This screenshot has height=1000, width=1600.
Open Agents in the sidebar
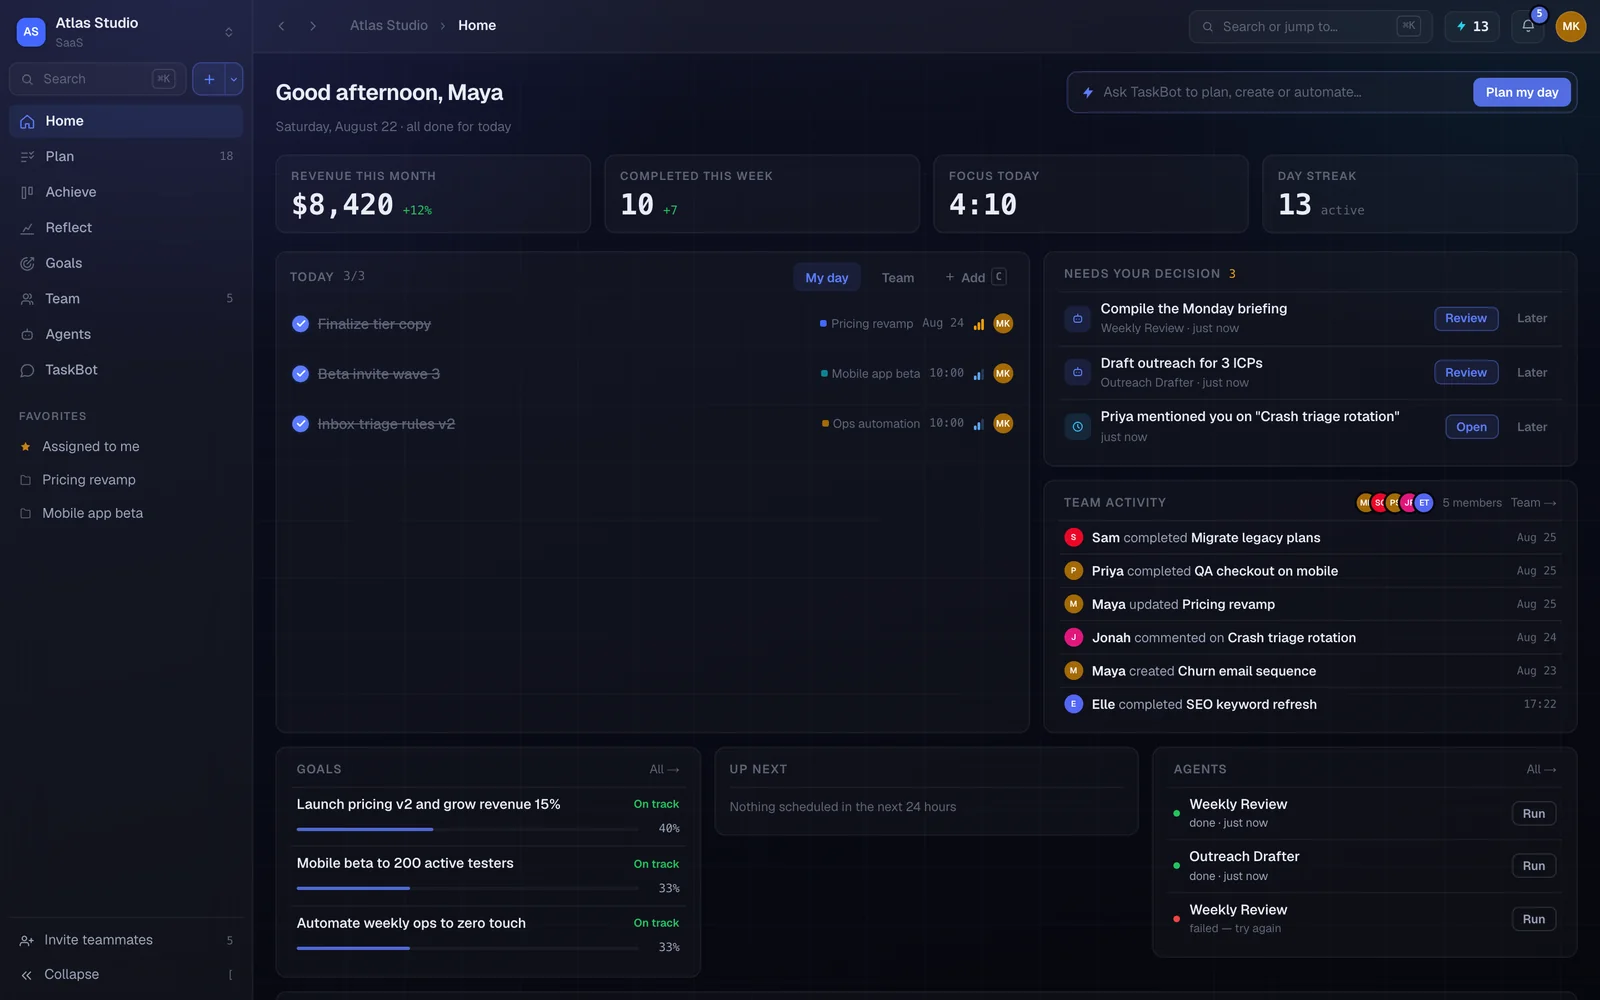tap(126, 334)
